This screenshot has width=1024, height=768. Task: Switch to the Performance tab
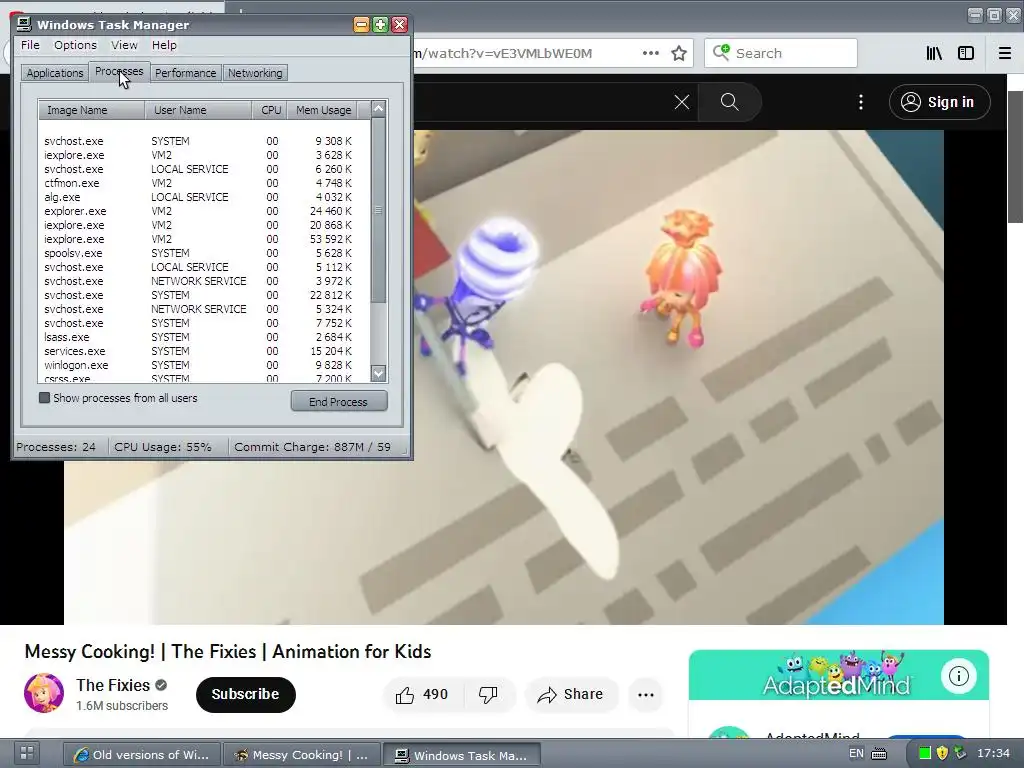[x=185, y=73]
